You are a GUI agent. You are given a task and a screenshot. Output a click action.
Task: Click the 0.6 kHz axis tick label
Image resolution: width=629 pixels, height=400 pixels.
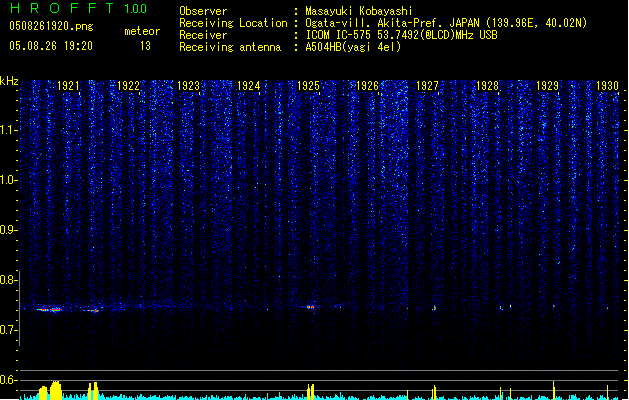click(x=9, y=380)
